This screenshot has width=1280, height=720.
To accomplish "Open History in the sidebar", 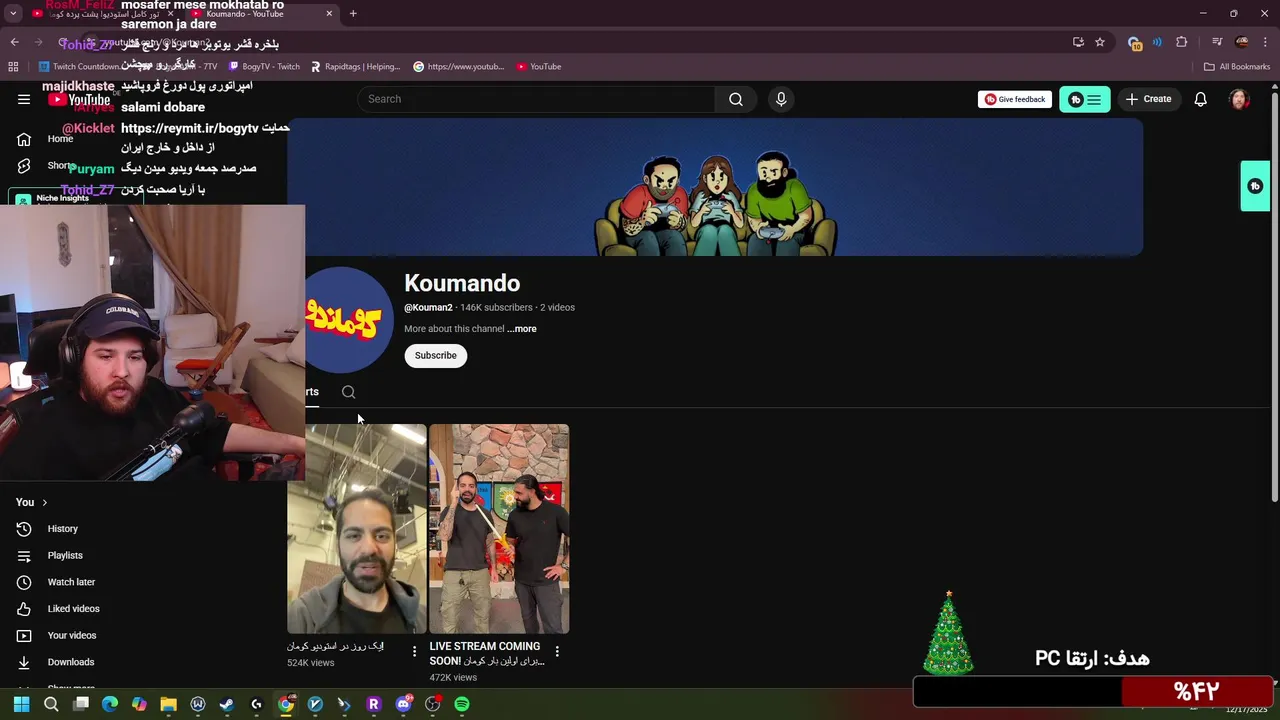I will pyautogui.click(x=62, y=529).
